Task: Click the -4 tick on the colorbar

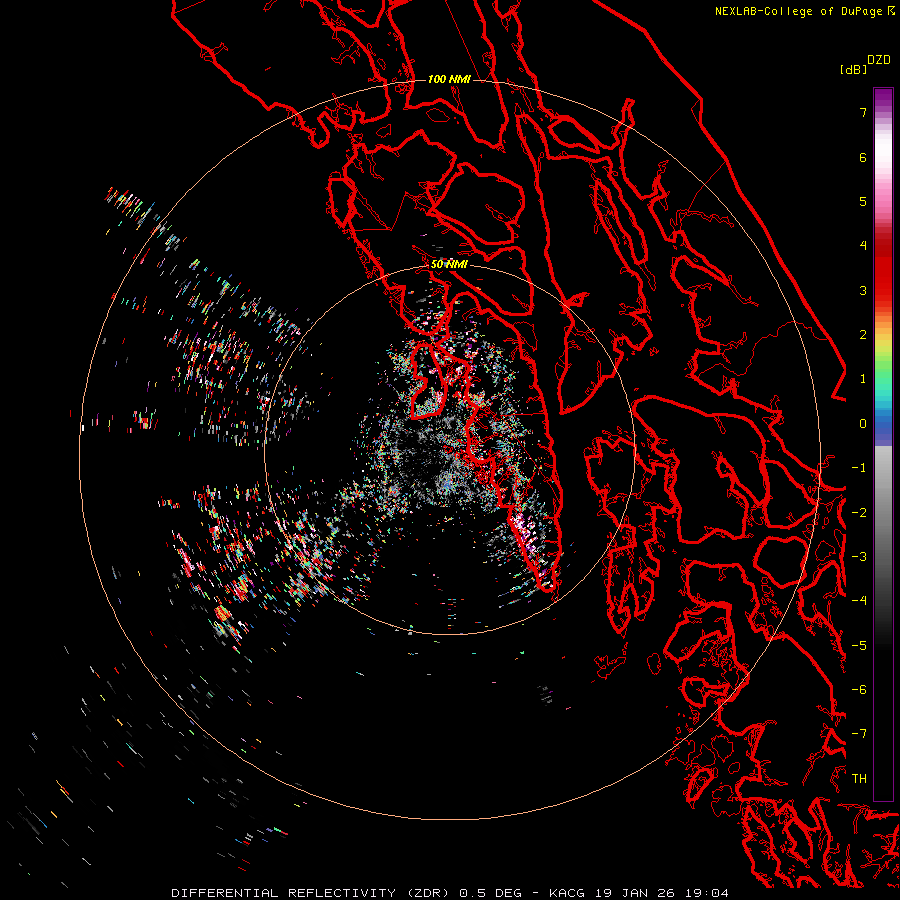Action: pos(859,601)
